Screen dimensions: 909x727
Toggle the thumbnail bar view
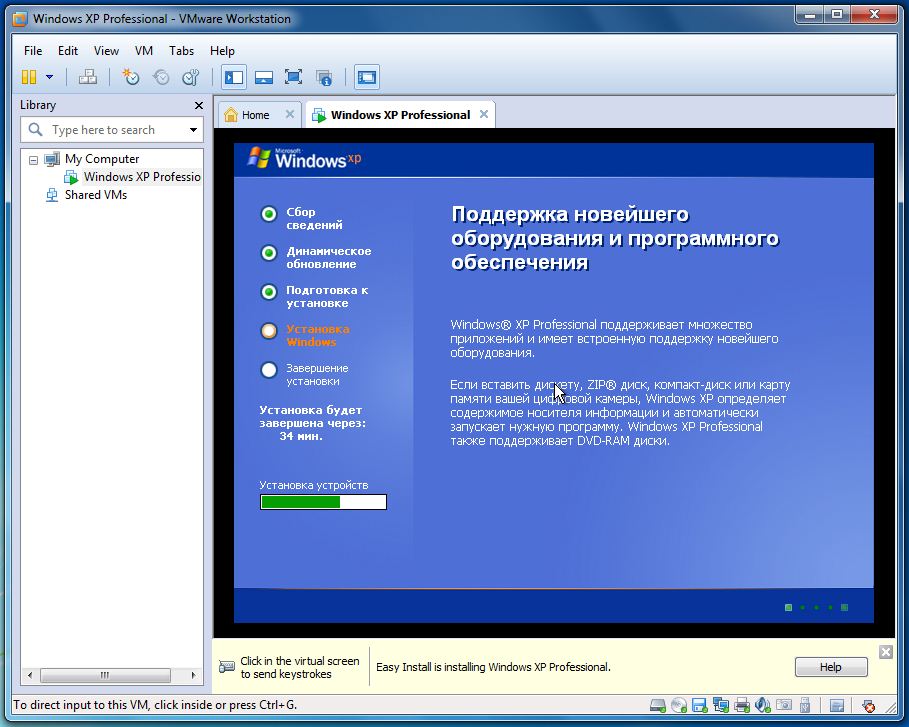click(x=264, y=77)
